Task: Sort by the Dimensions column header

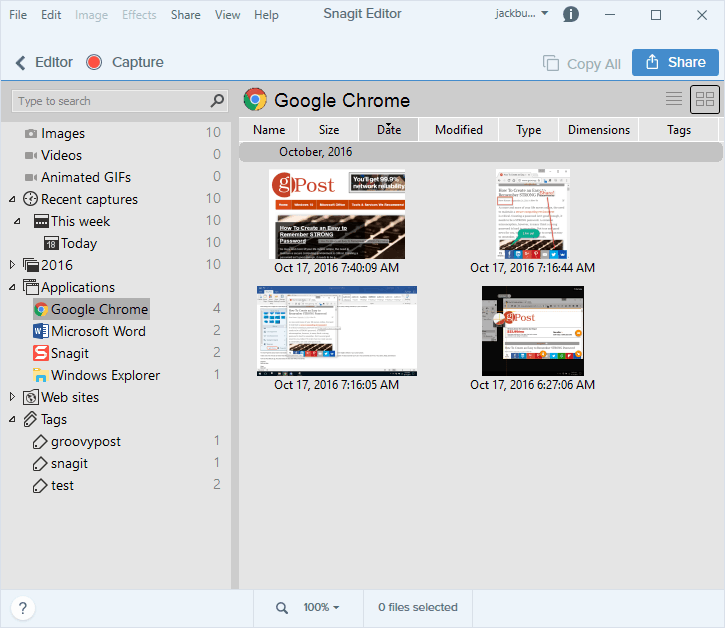Action: [599, 129]
